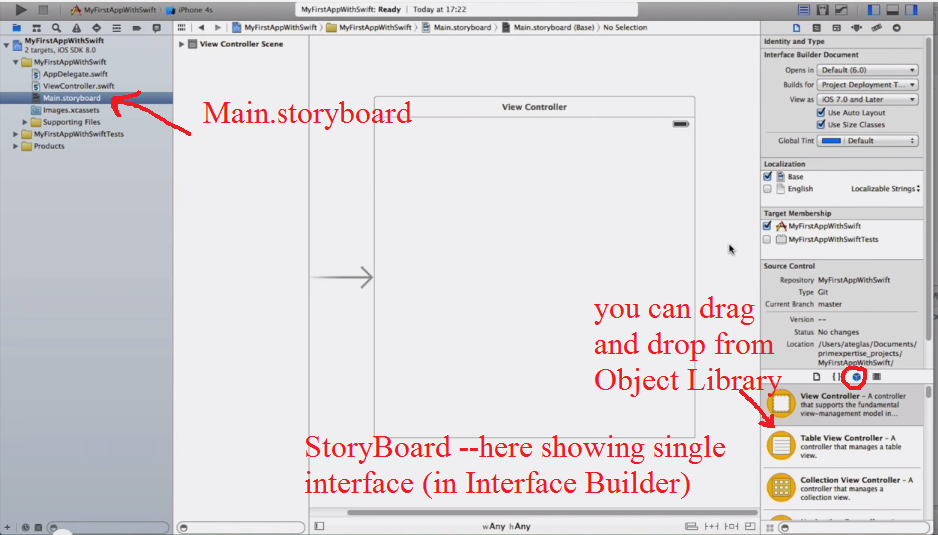Open the search navigator magnifier icon
This screenshot has height=535, width=938.
tap(54, 28)
